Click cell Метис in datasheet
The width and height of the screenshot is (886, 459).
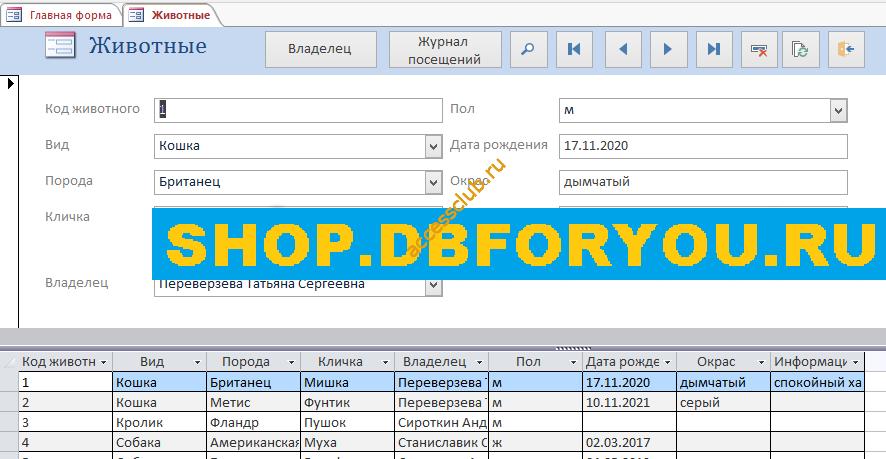click(x=254, y=403)
